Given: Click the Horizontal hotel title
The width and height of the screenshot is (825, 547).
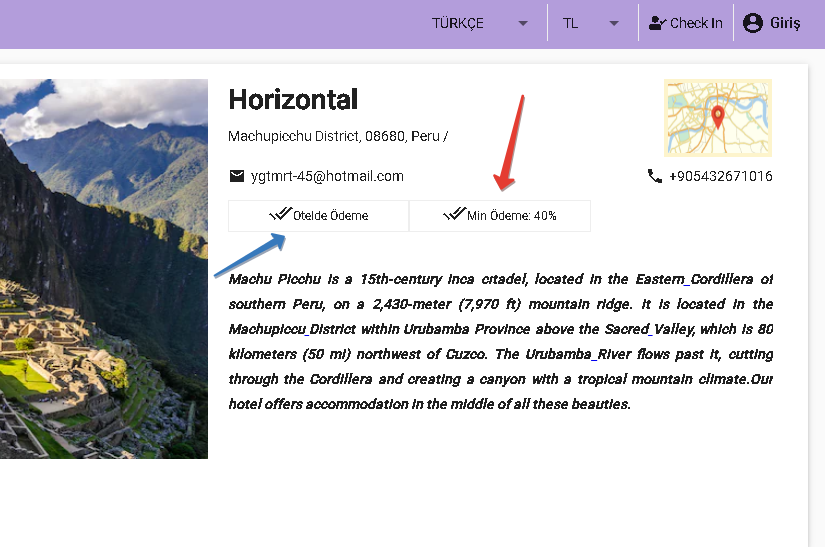Looking at the screenshot, I should pyautogui.click(x=293, y=99).
